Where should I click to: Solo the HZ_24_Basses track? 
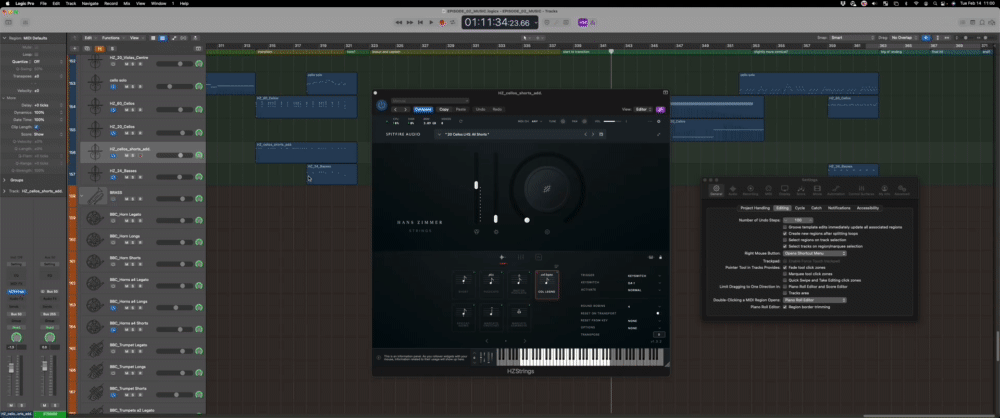132,175
